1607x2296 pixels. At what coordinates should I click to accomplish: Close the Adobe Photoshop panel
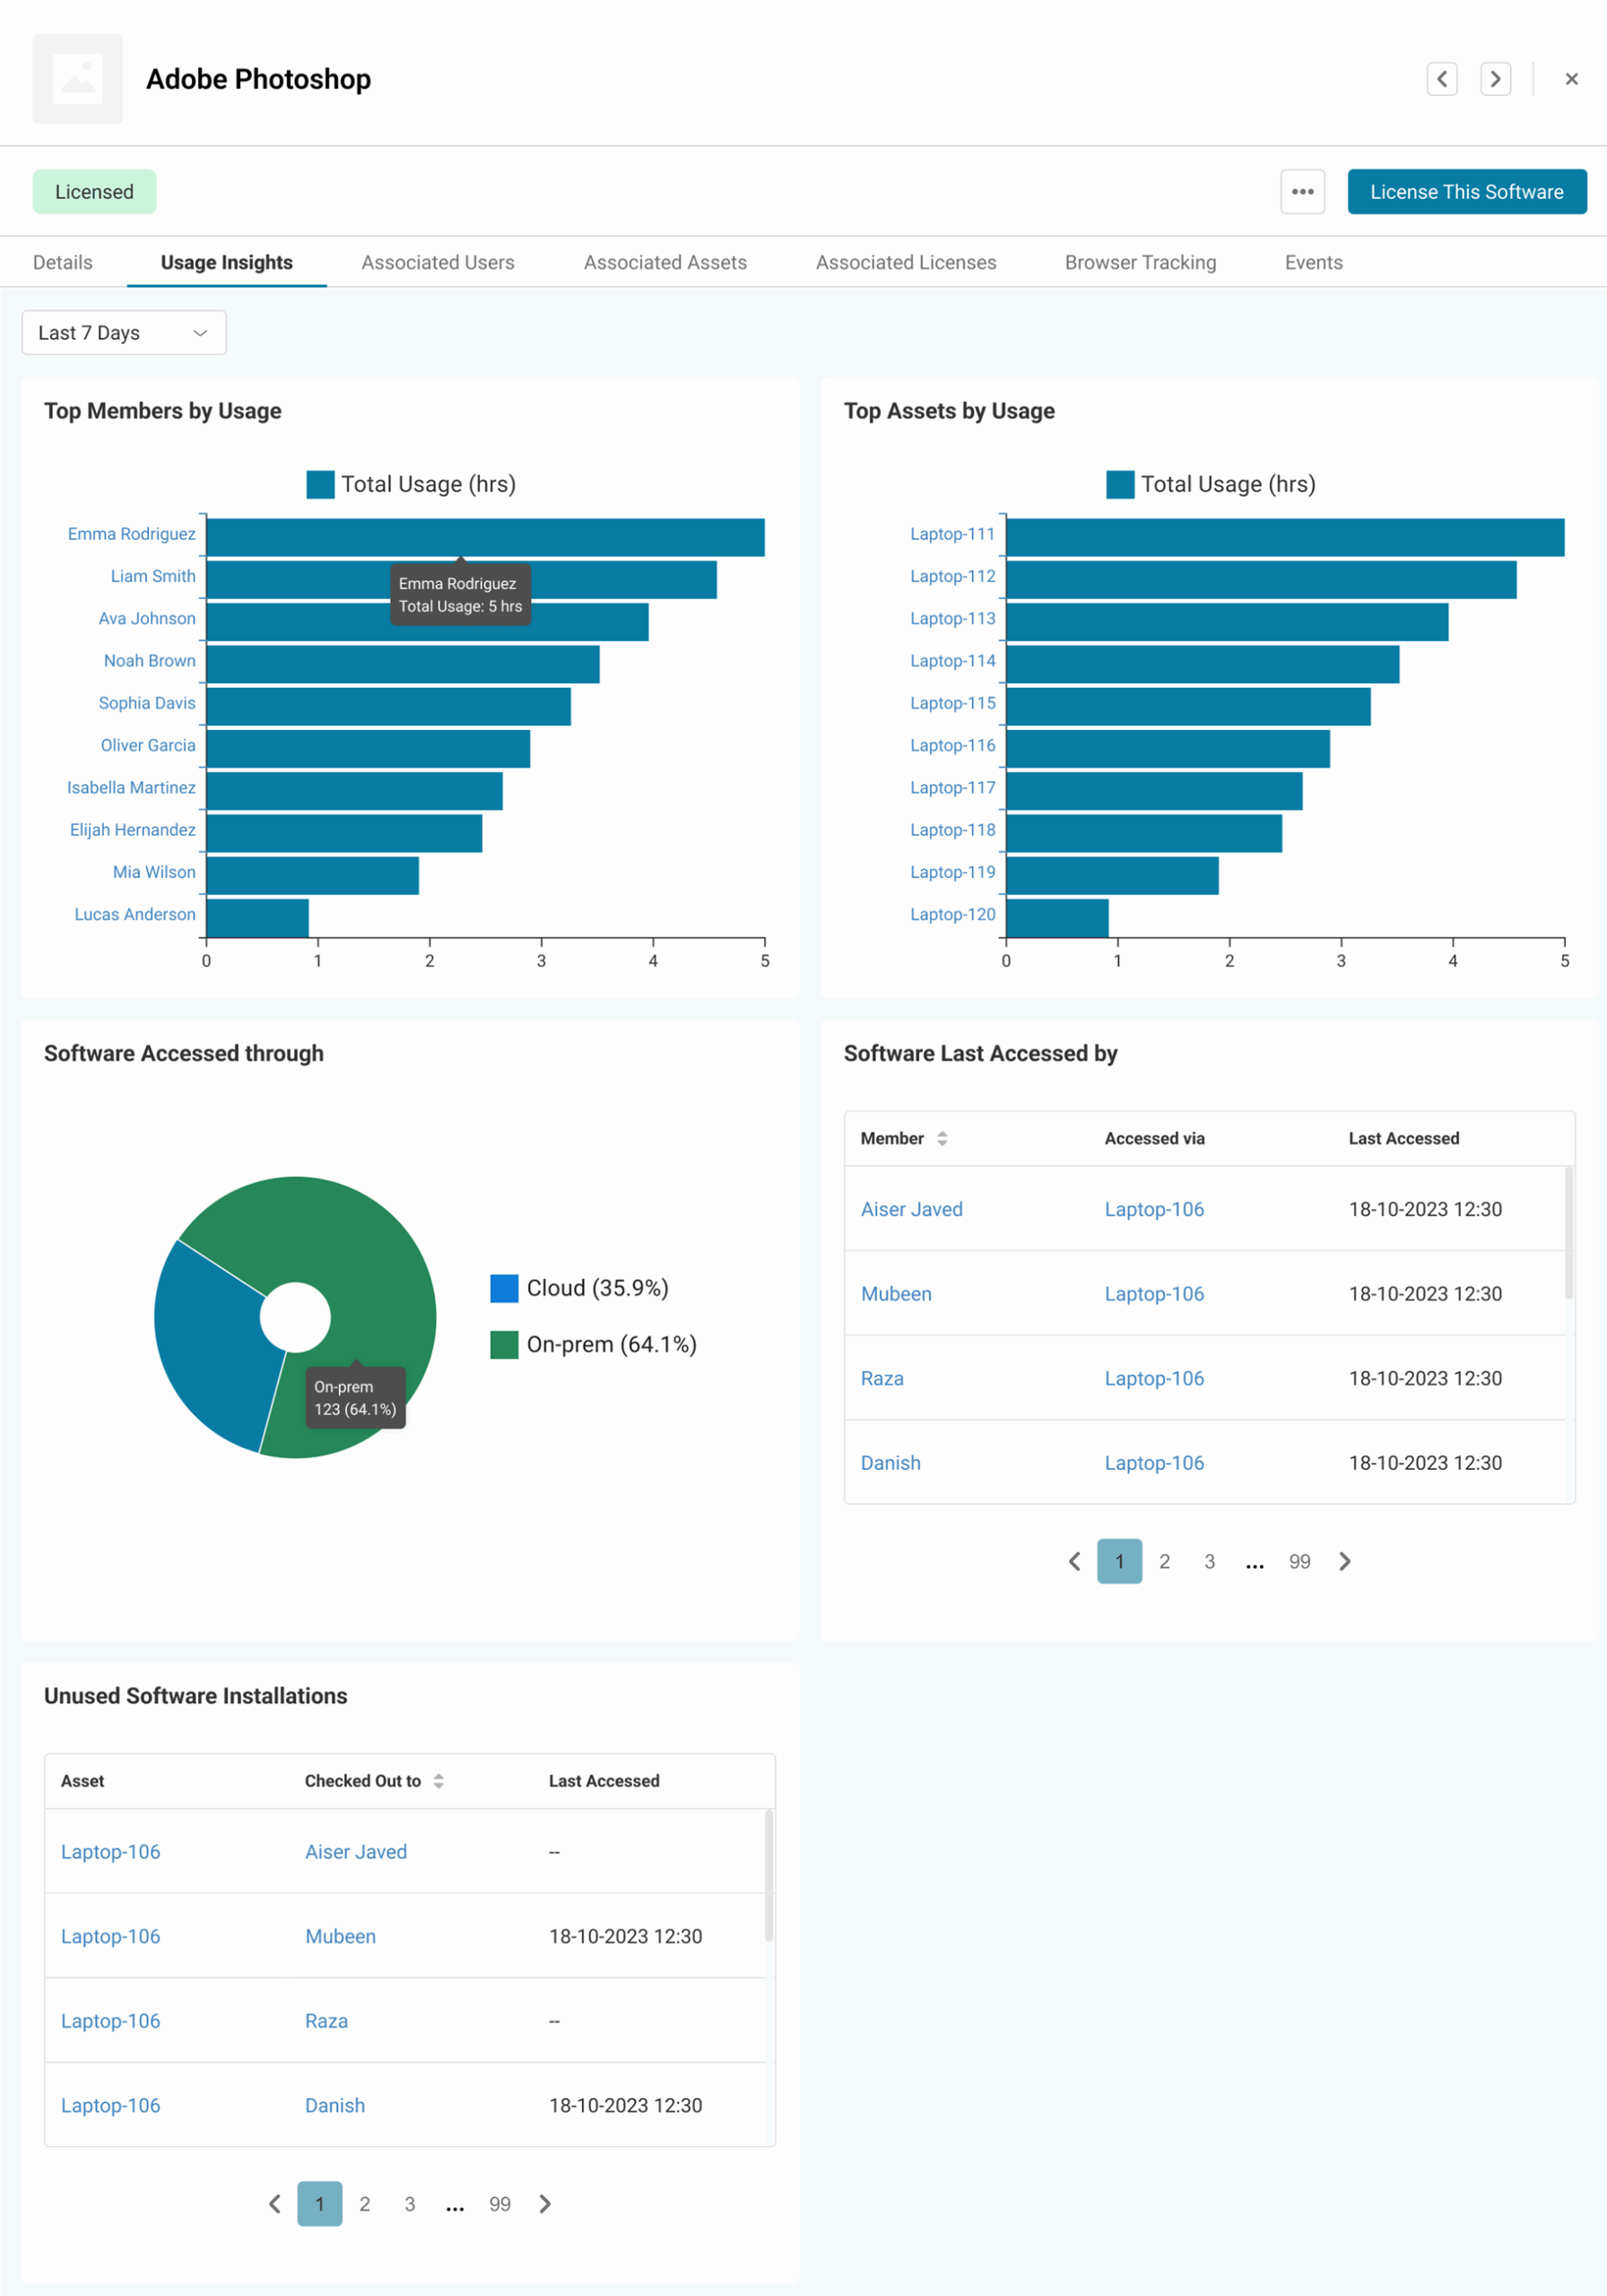[x=1571, y=79]
